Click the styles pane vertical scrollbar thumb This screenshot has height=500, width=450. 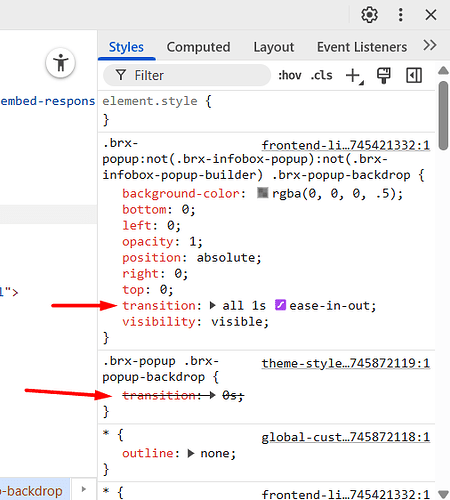pyautogui.click(x=443, y=116)
